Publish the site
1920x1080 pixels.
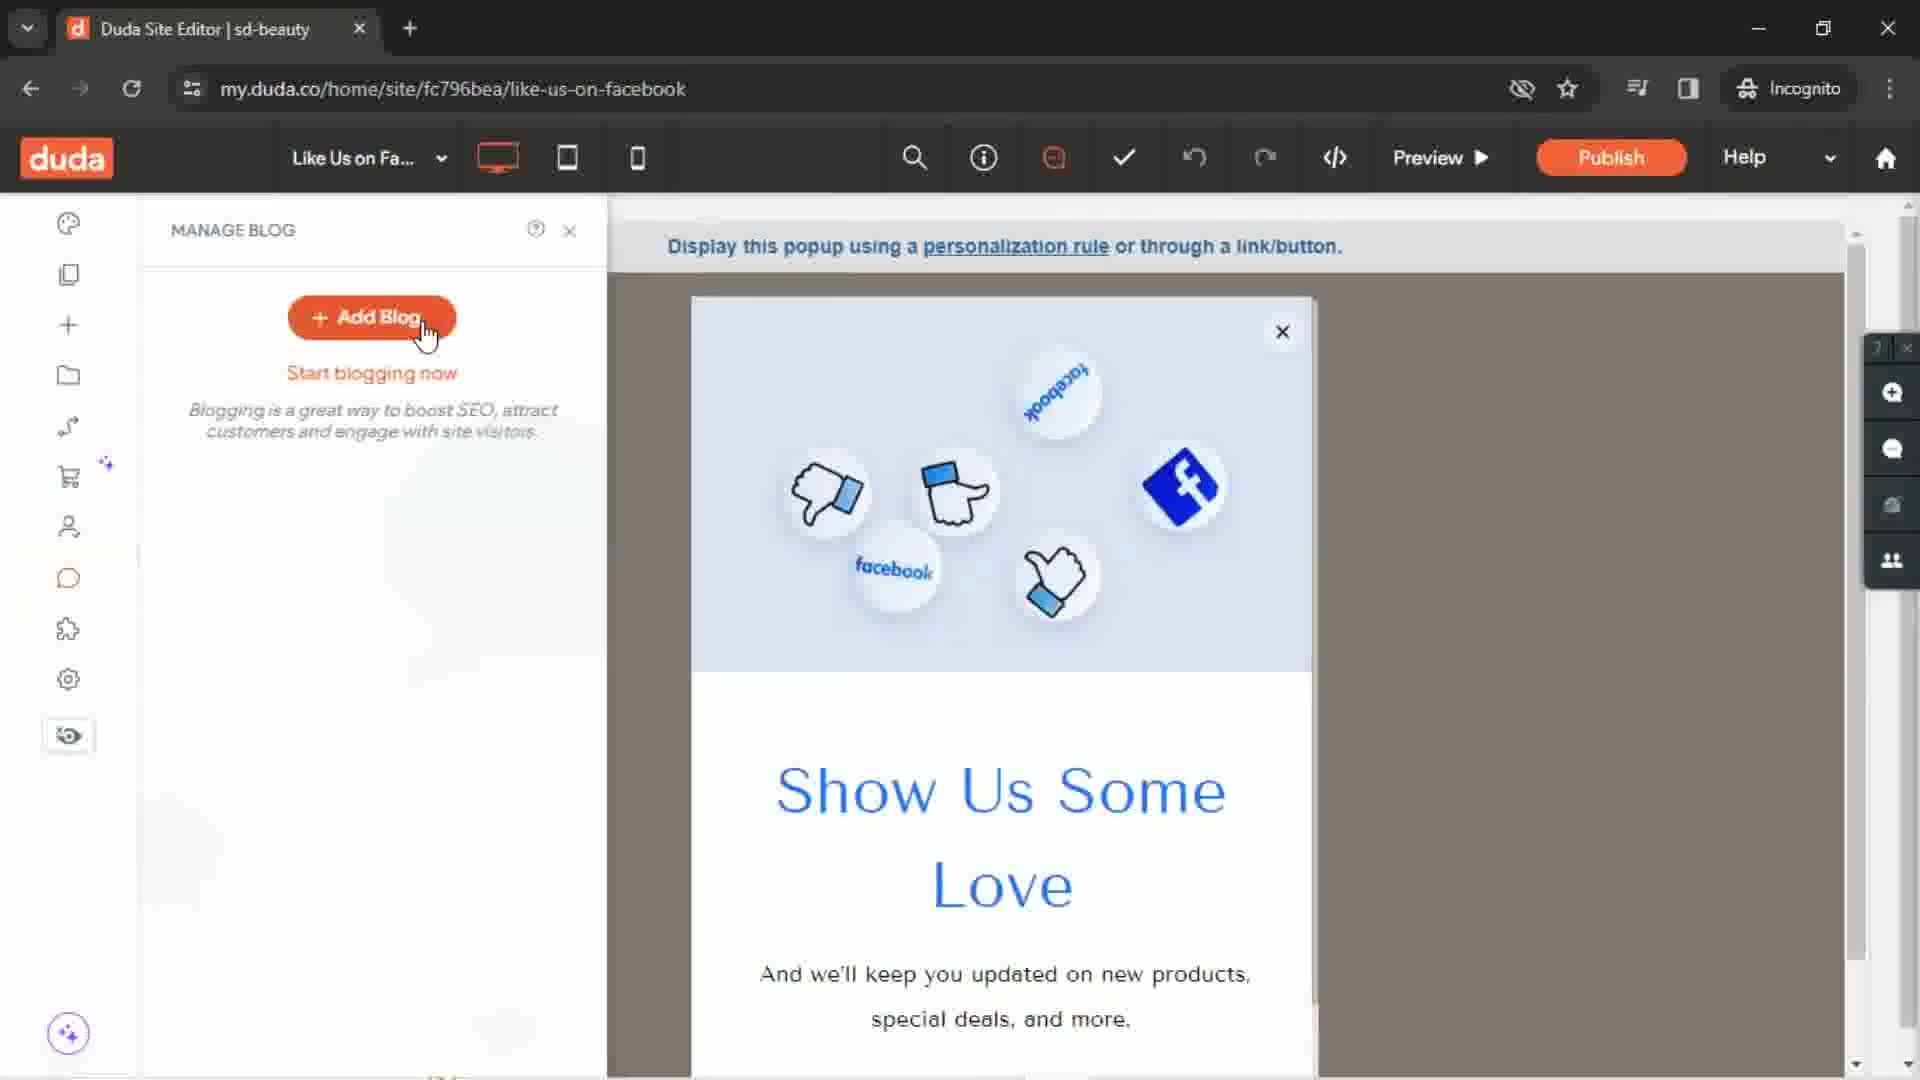coord(1611,158)
